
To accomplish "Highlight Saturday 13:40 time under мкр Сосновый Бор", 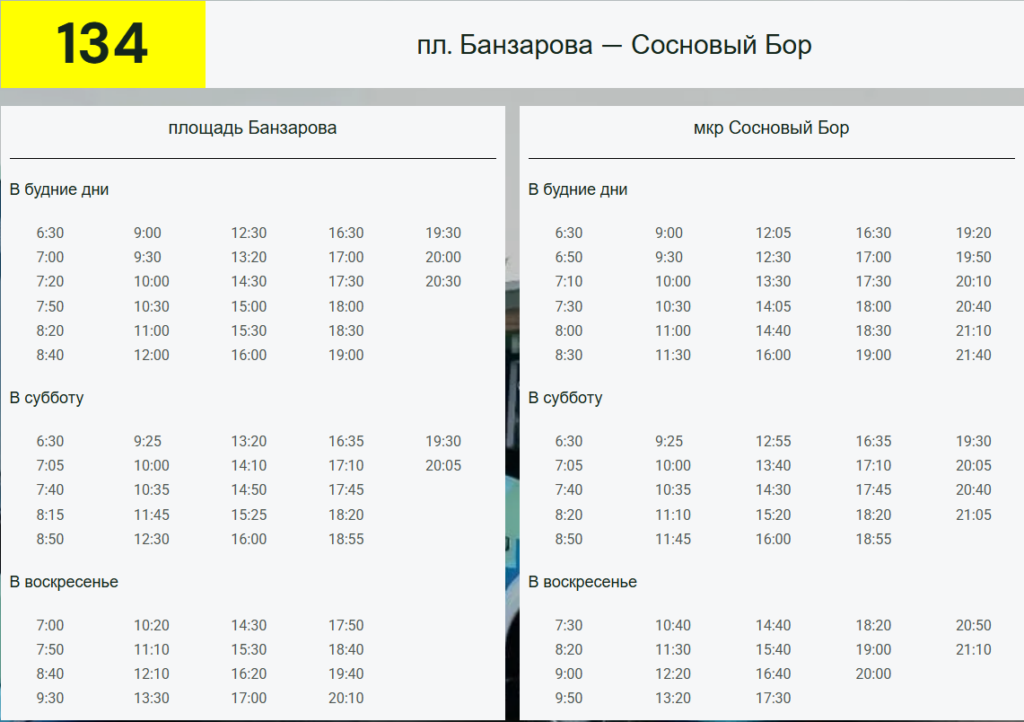I will (773, 465).
